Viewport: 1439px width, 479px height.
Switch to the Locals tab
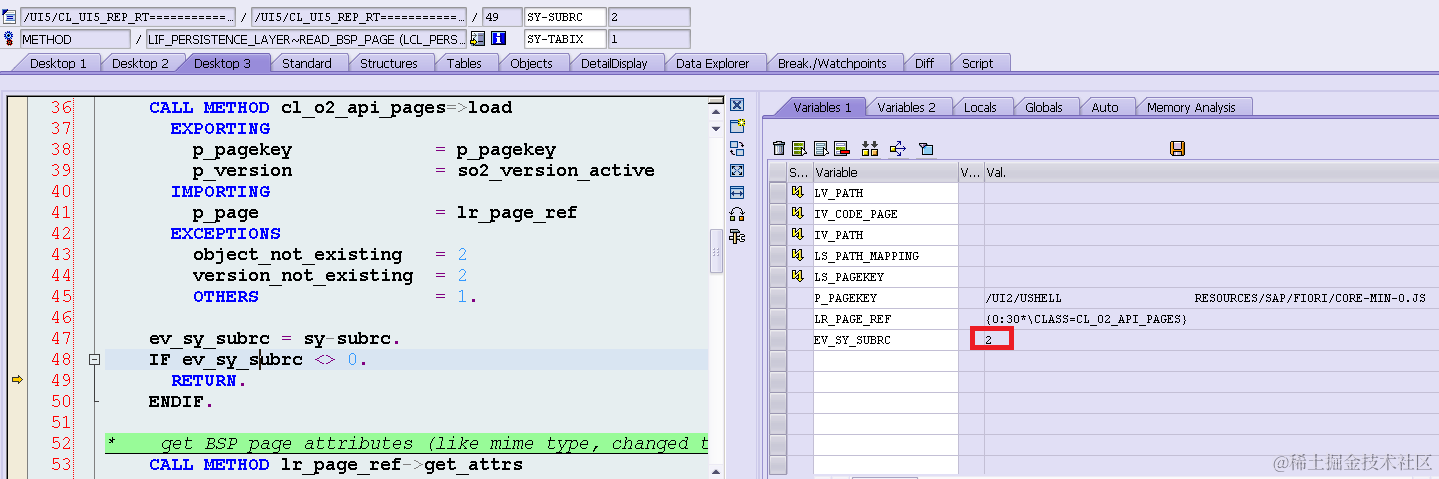(980, 107)
